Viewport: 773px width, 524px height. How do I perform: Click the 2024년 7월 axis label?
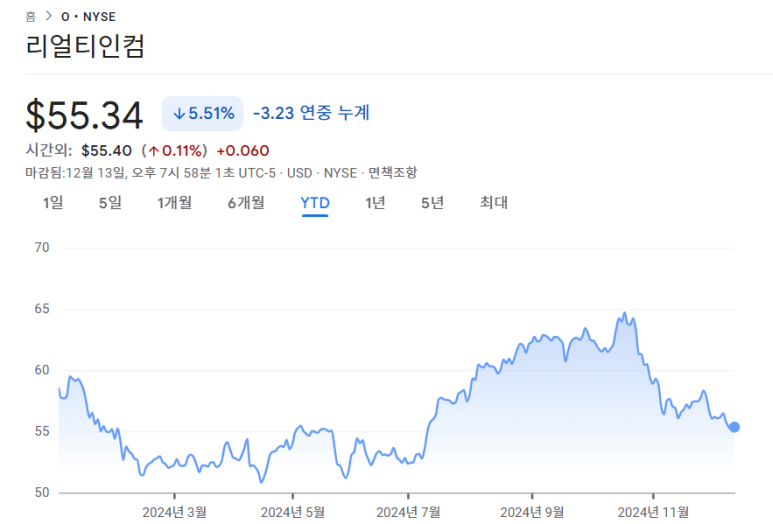pos(408,512)
